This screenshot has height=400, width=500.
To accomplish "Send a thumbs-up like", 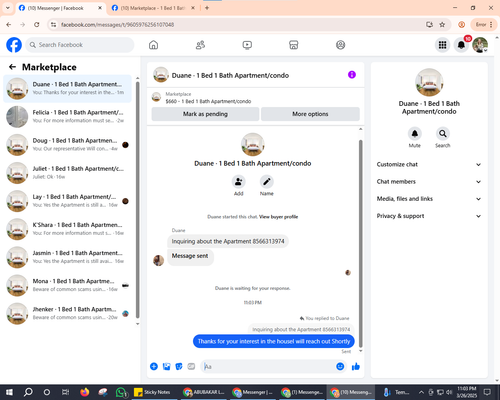I will click(x=356, y=367).
